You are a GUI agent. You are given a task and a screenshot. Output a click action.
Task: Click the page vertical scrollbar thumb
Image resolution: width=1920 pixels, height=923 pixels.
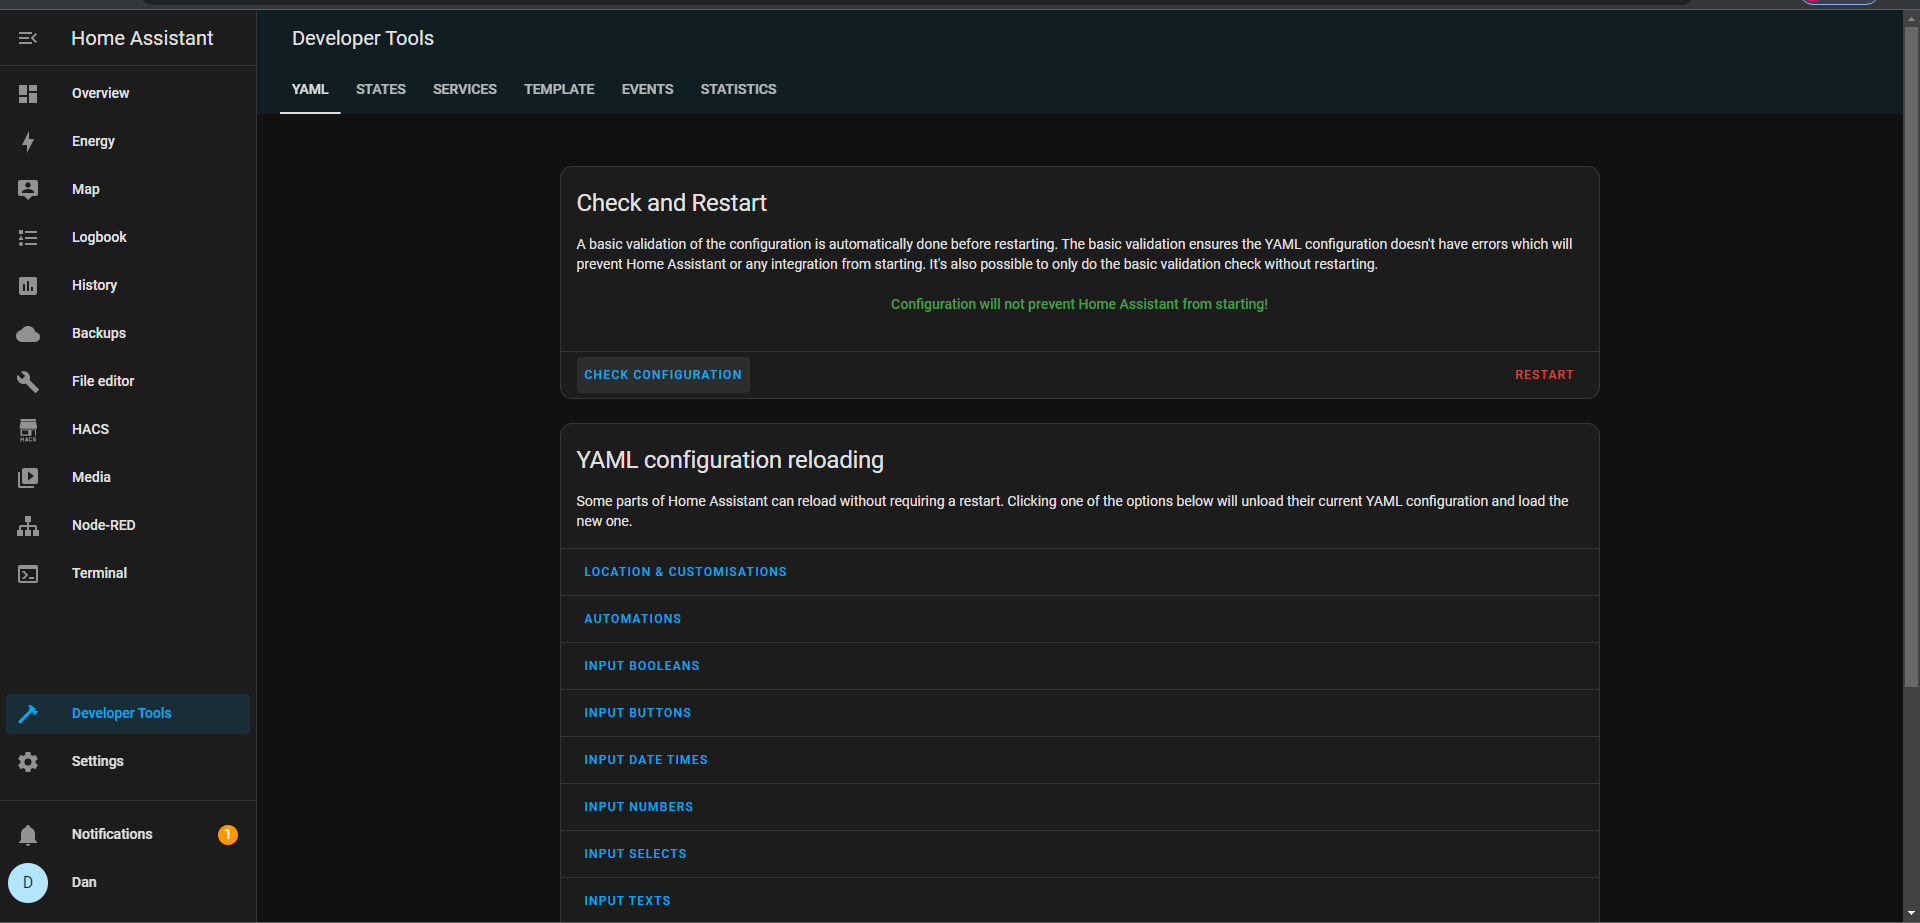pos(1911,357)
